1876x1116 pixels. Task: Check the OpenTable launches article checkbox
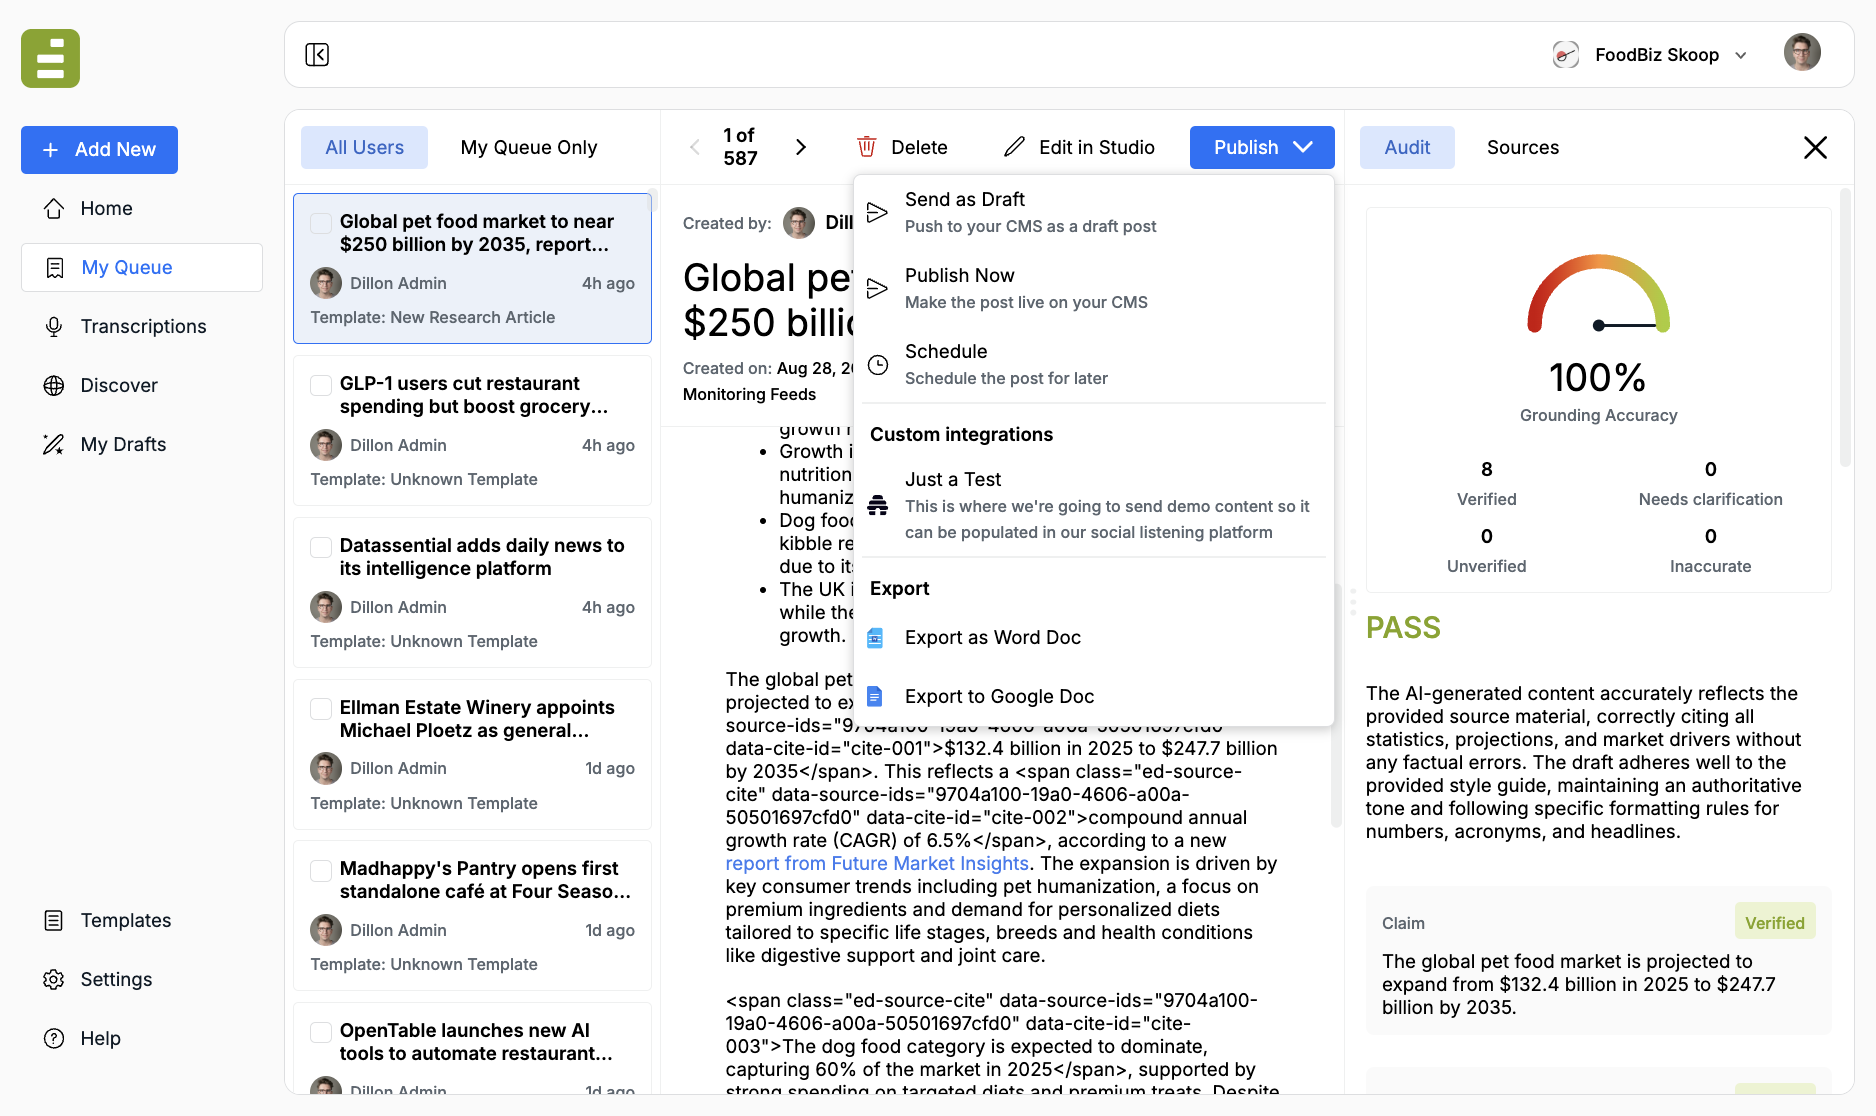click(x=321, y=1031)
